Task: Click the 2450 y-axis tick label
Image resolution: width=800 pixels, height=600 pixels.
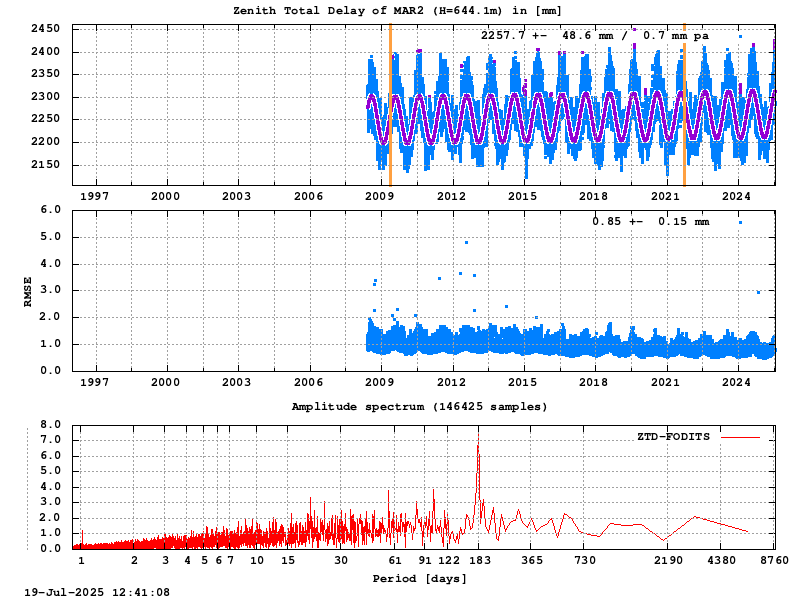Action: tap(45, 29)
